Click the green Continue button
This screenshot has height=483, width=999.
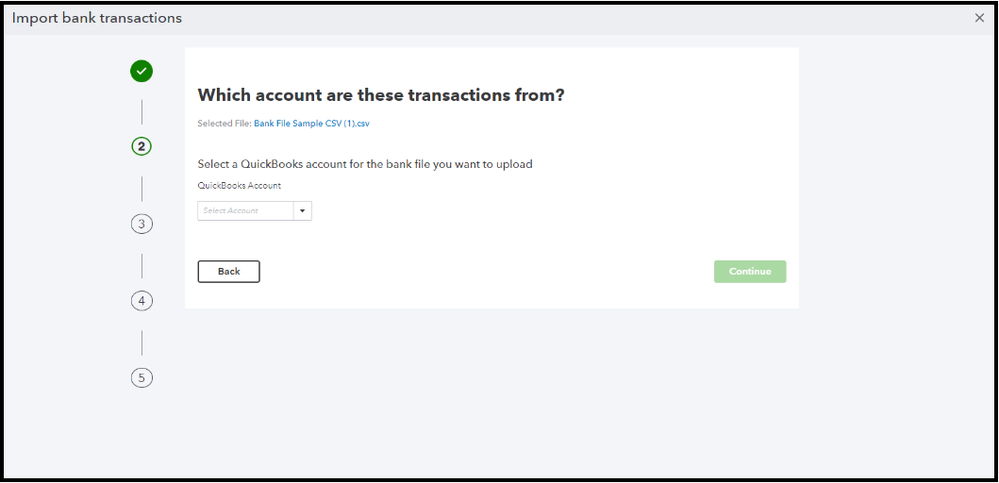pos(749,271)
